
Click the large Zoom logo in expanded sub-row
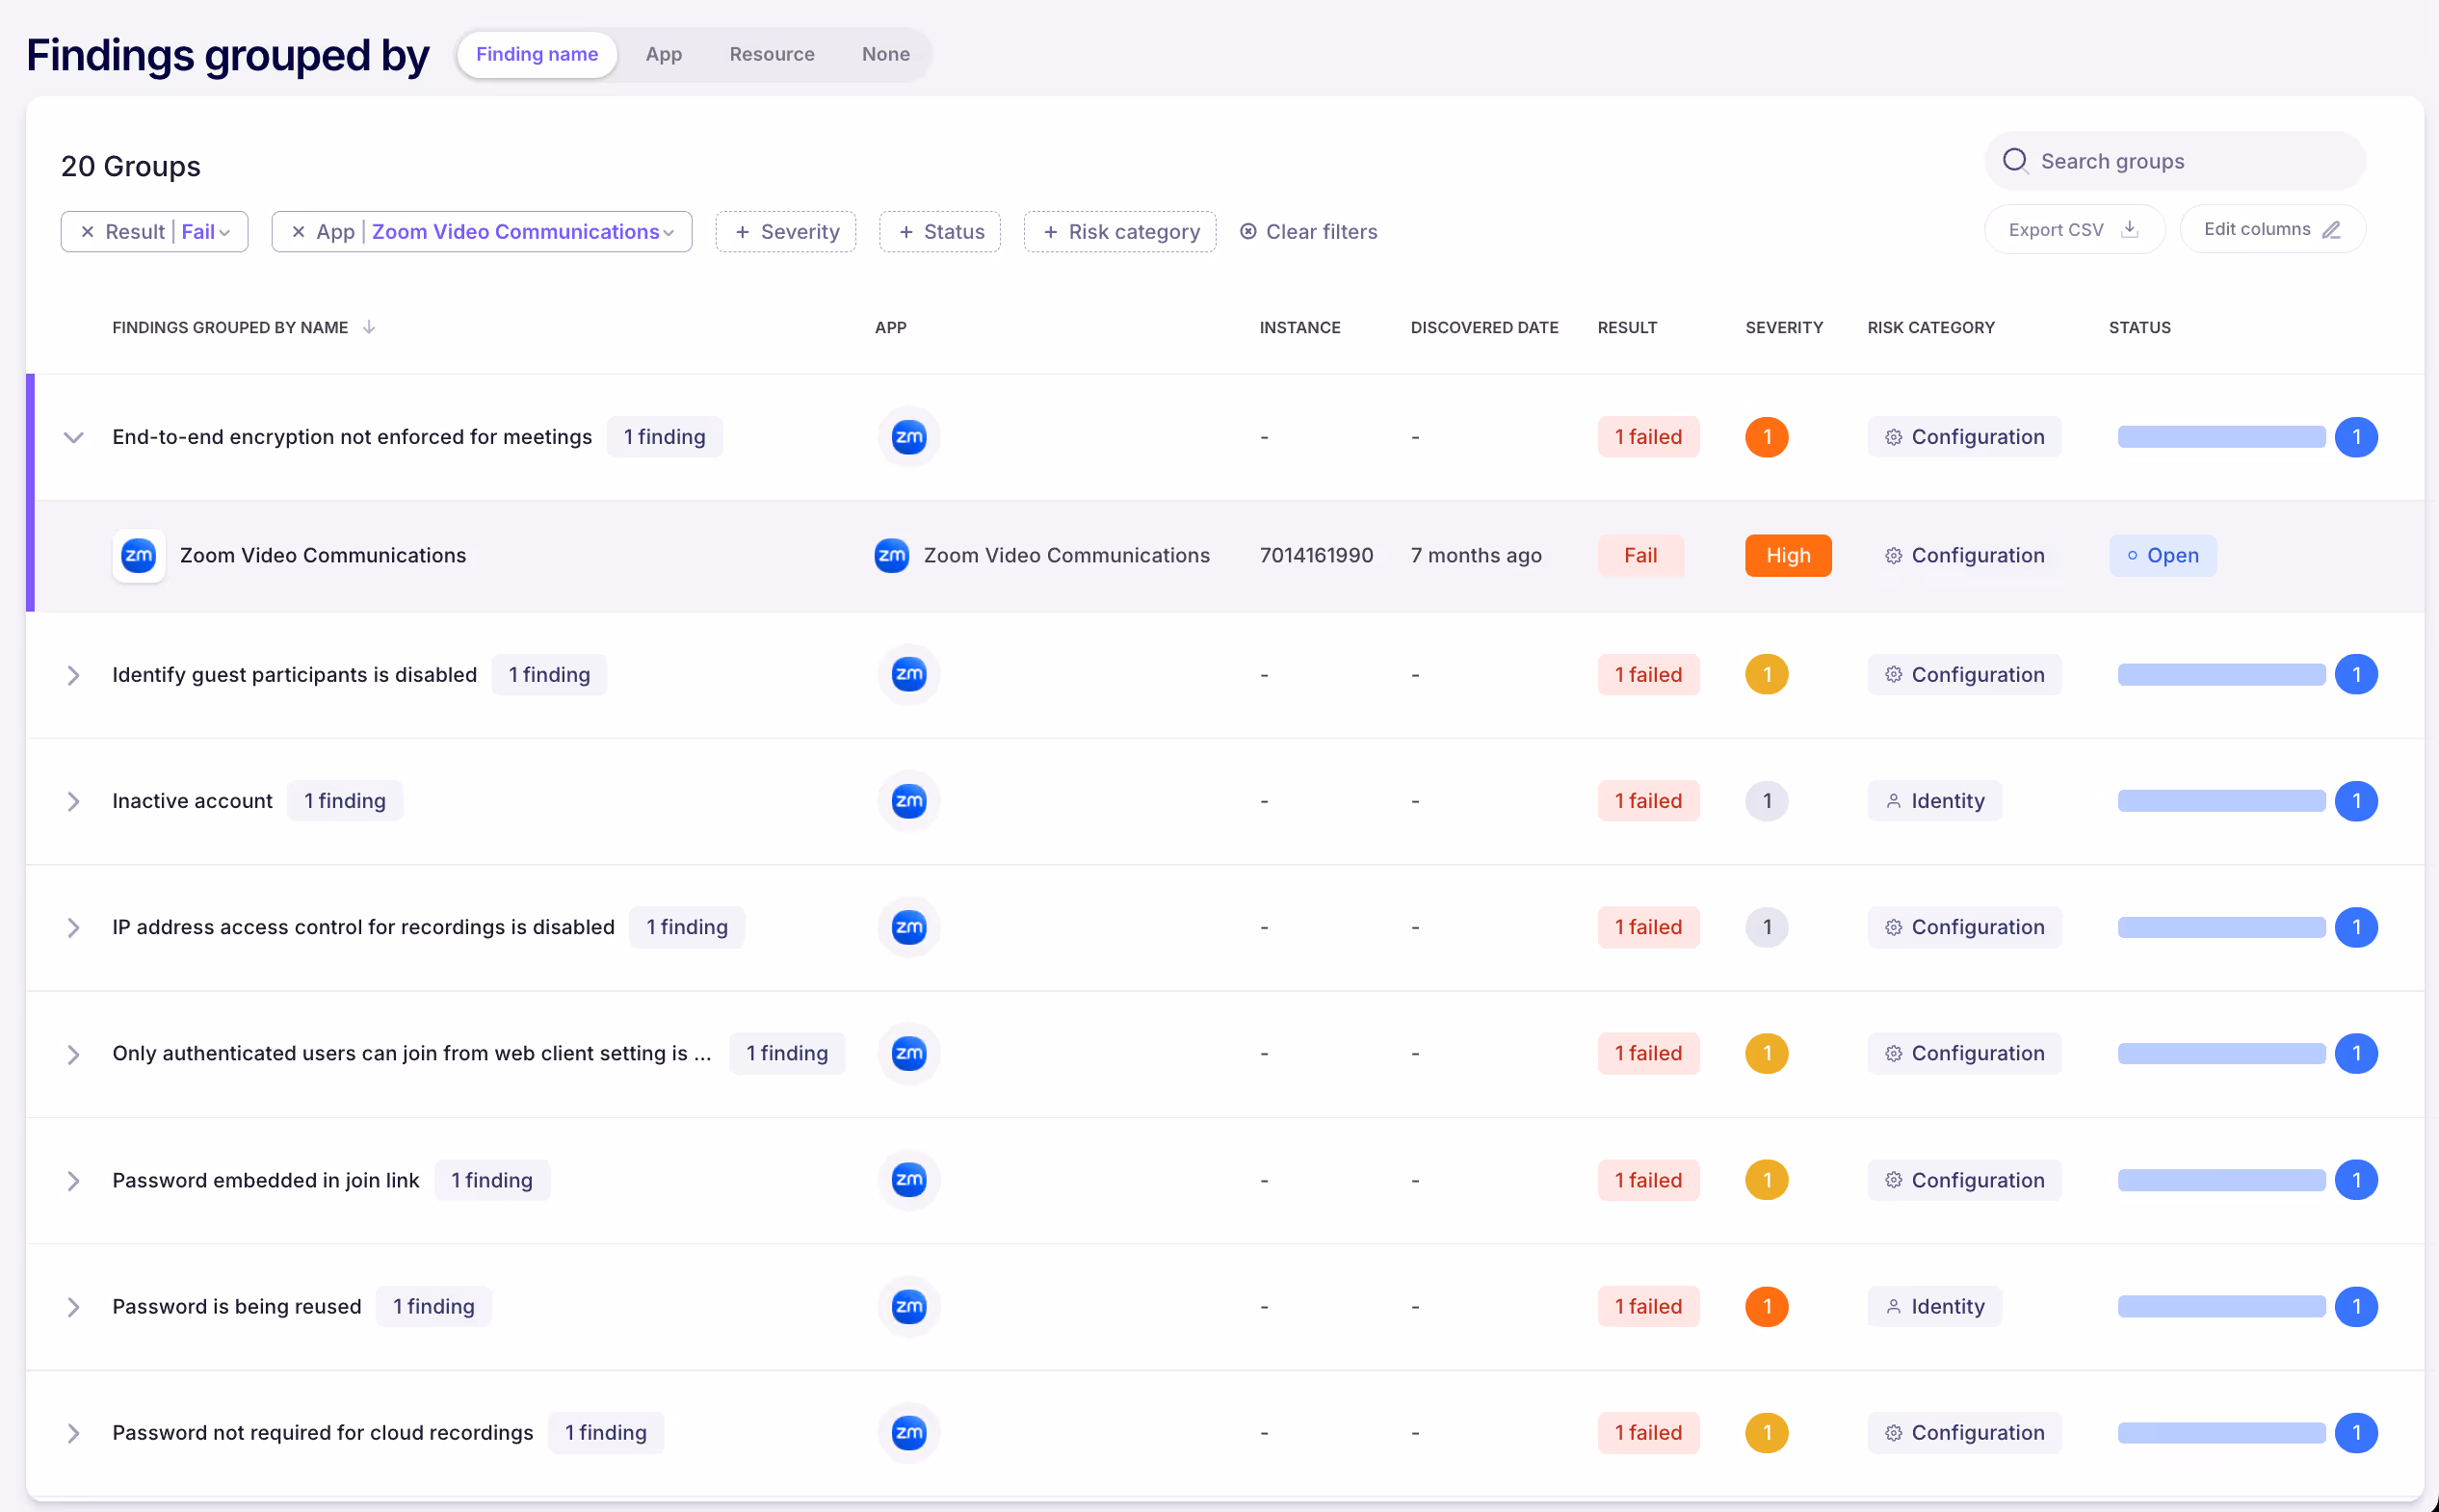coord(139,555)
